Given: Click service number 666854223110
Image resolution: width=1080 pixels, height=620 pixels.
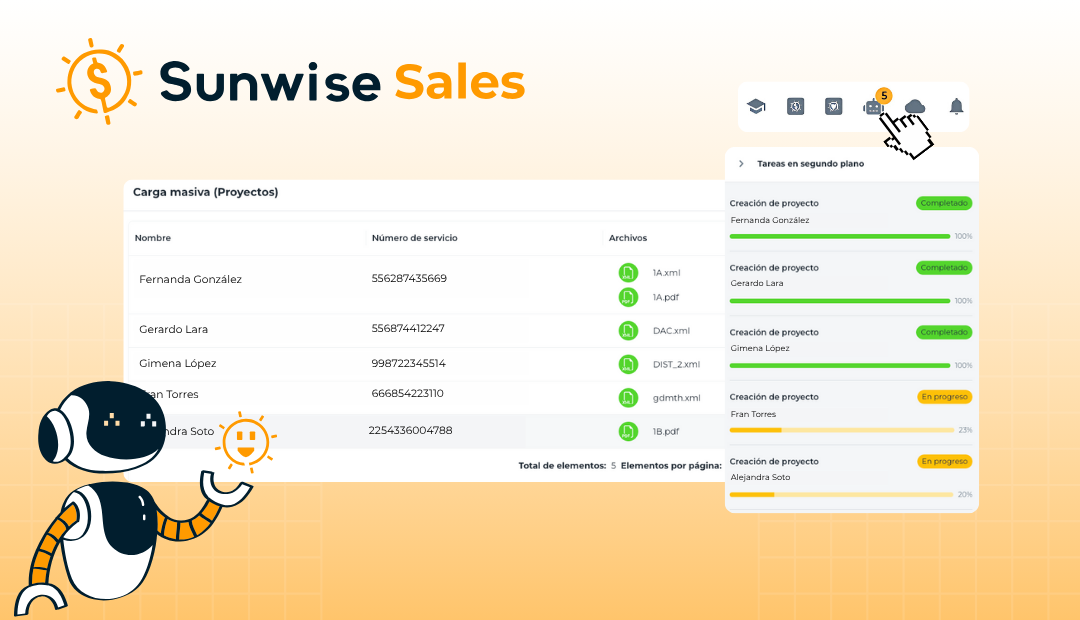Looking at the screenshot, I should pyautogui.click(x=408, y=393).
